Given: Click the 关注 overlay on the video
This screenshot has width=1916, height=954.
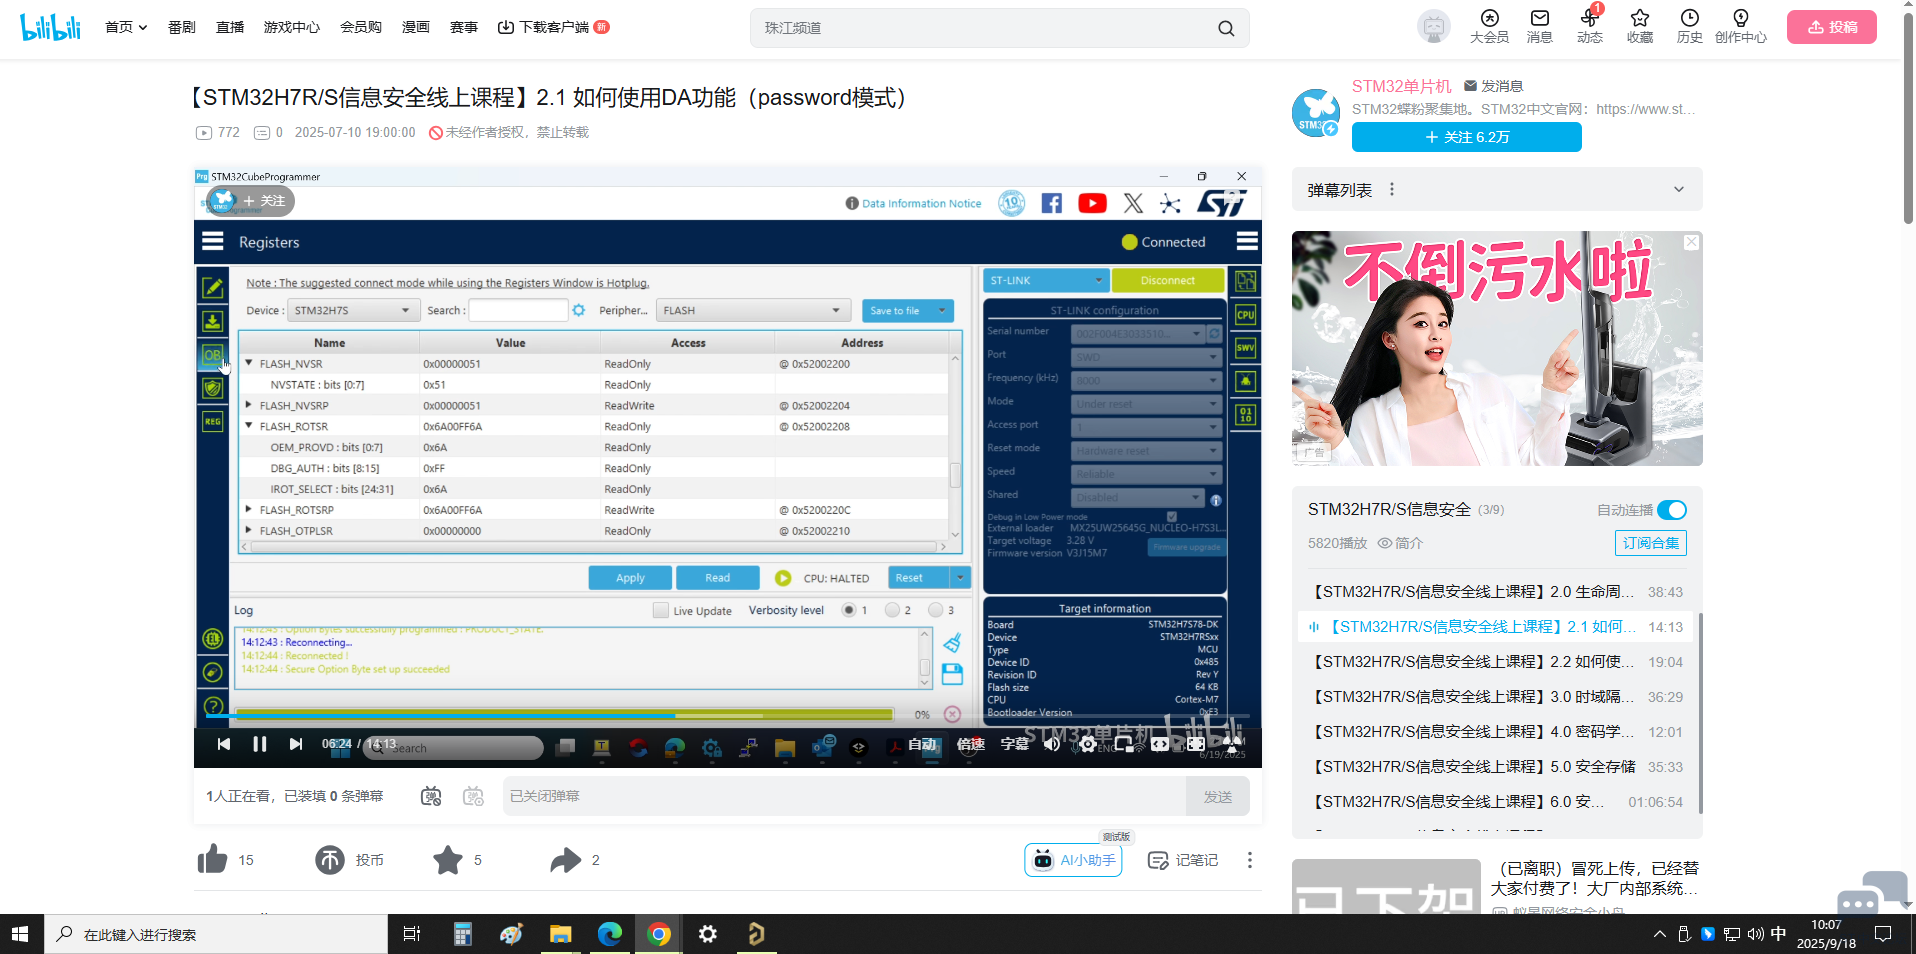Looking at the screenshot, I should (251, 201).
